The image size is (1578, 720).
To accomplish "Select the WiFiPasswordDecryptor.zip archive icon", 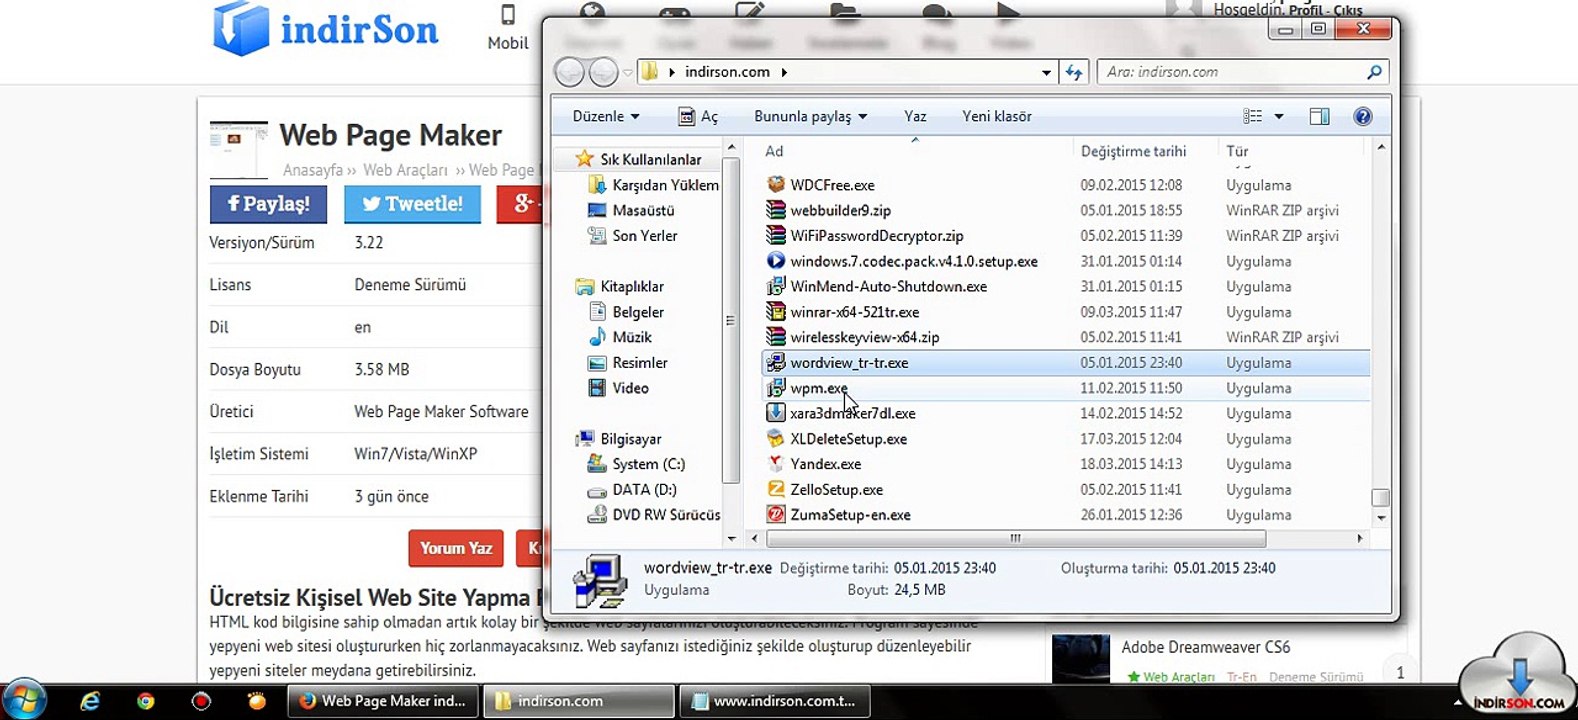I will point(775,236).
